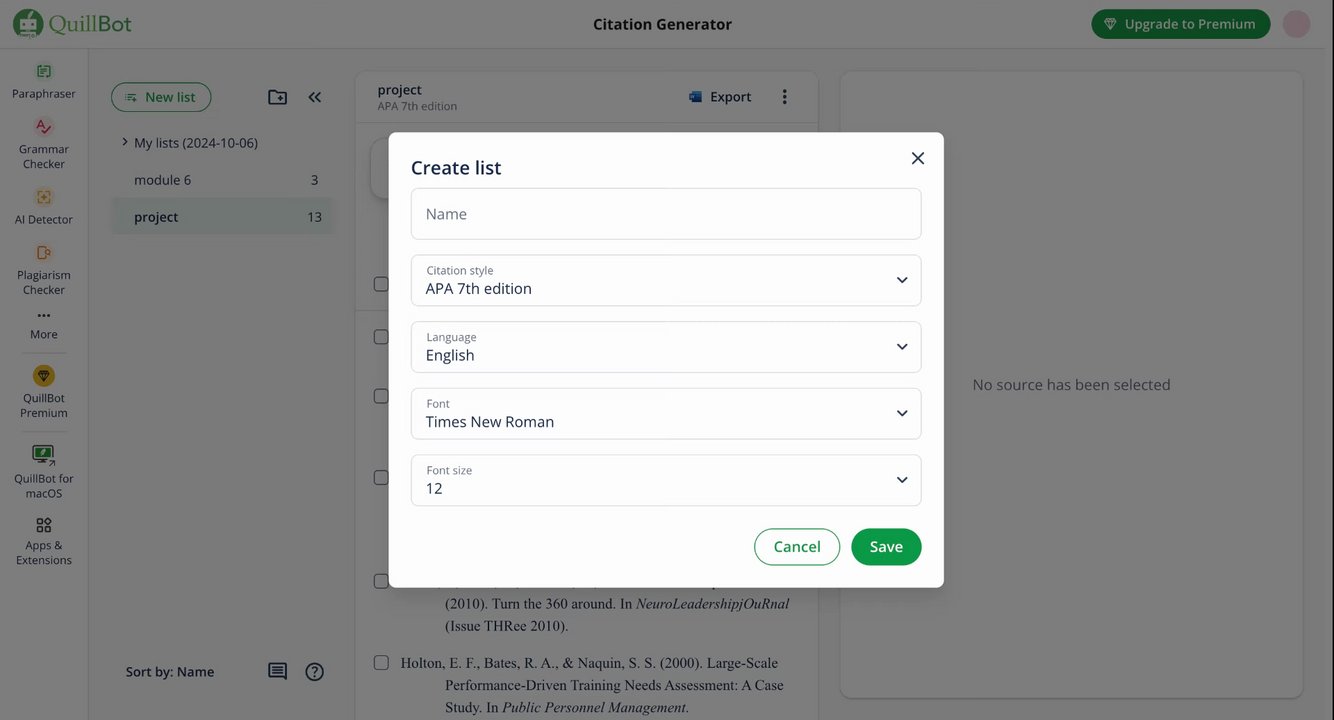Screen dimensions: 1334x720
Task: Open the Paraphraser tool icon
Action: click(x=44, y=72)
